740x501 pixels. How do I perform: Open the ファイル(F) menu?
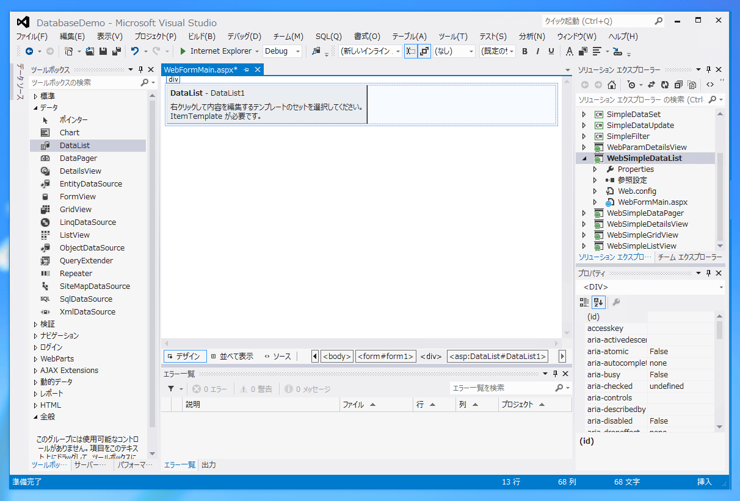[x=32, y=36]
